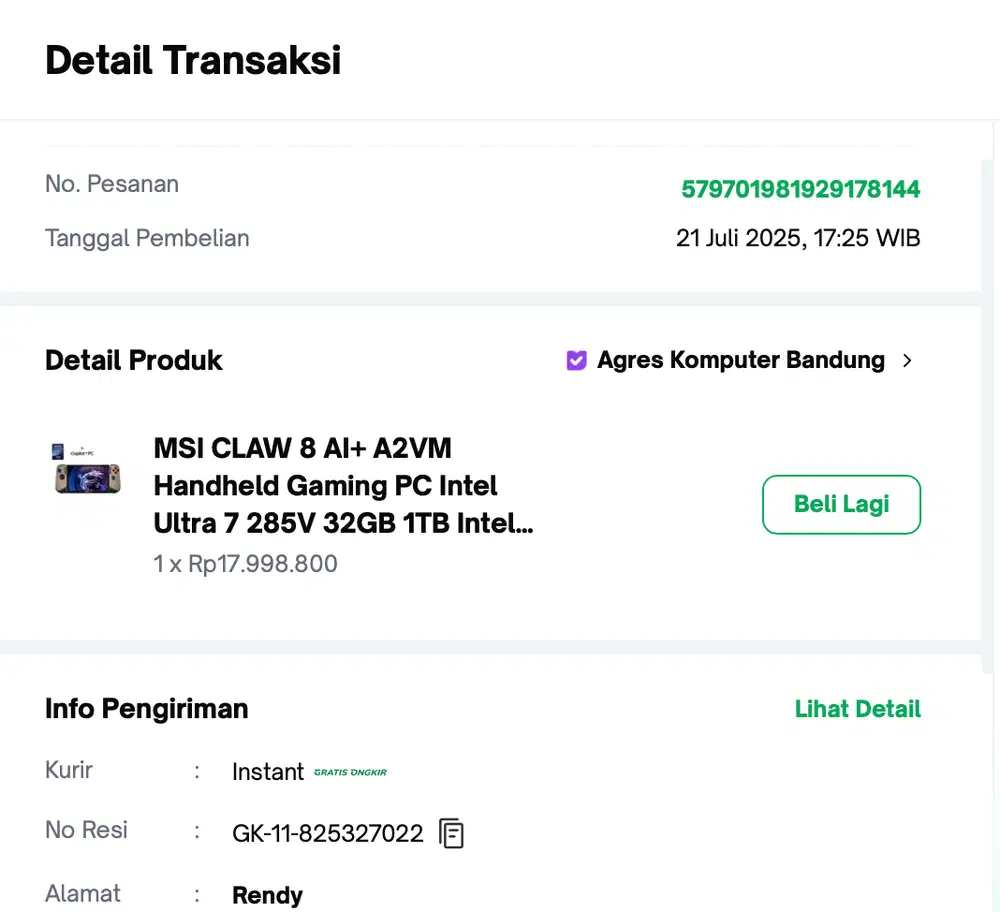Select the order number 579701981929178144
The image size is (1000, 912).
pyautogui.click(x=800, y=189)
